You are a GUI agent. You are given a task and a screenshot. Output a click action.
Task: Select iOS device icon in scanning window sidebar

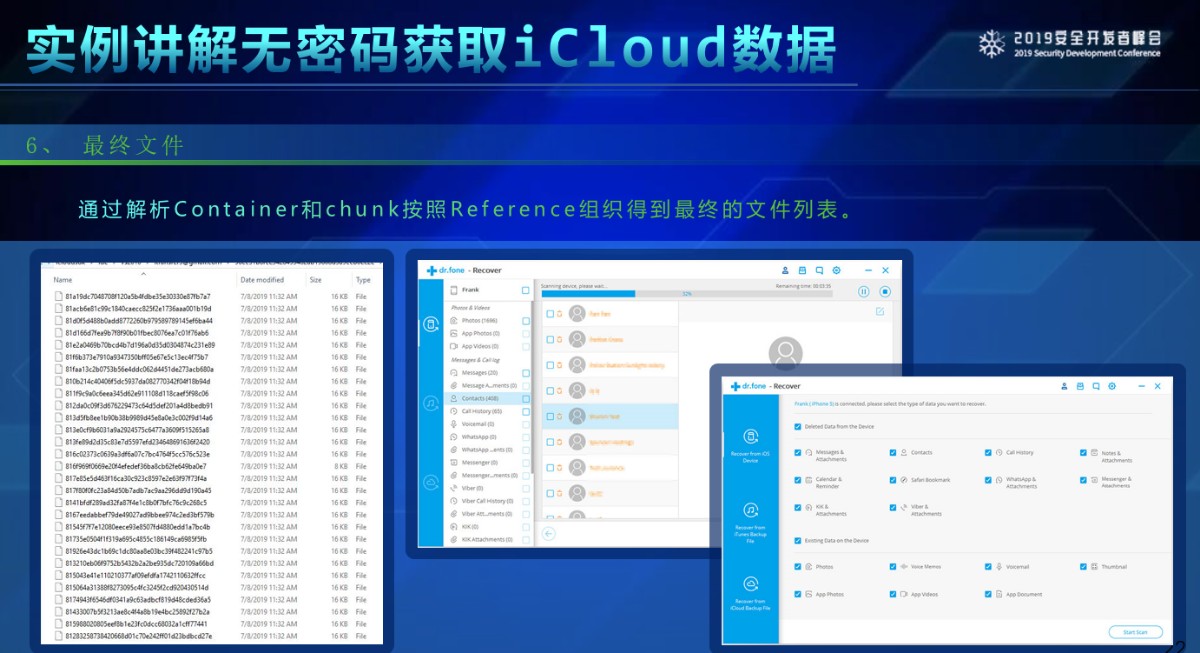(x=431, y=325)
